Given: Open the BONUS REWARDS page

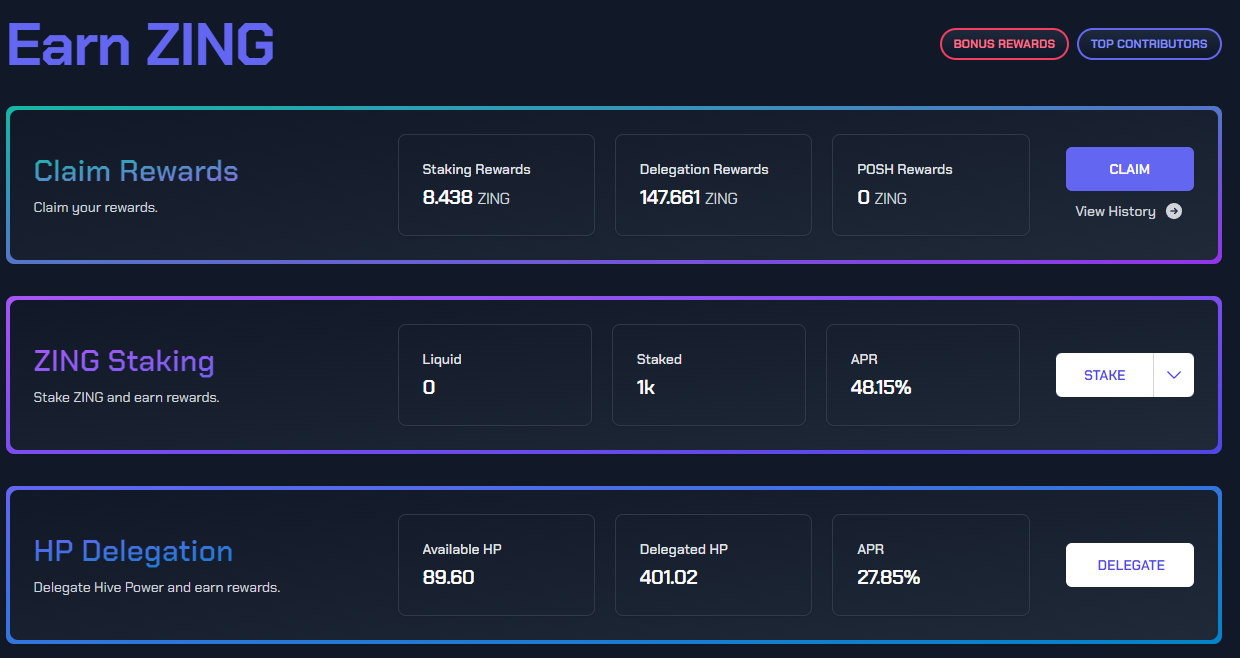Looking at the screenshot, I should (1004, 44).
